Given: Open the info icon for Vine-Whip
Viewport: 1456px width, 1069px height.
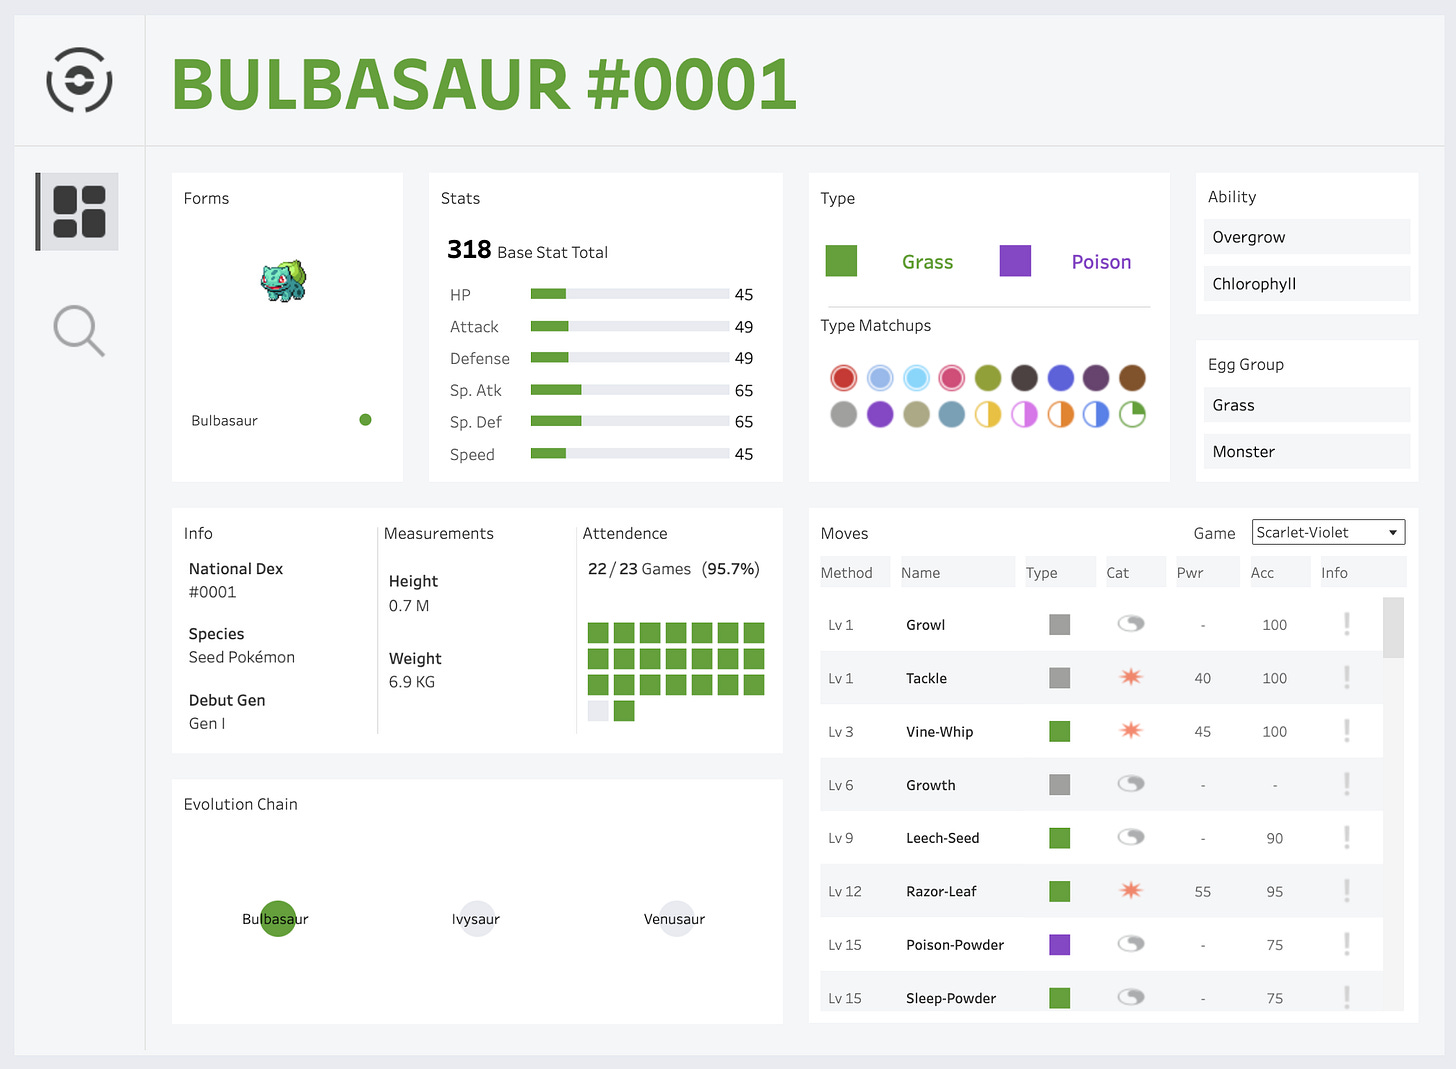Looking at the screenshot, I should pos(1347,731).
